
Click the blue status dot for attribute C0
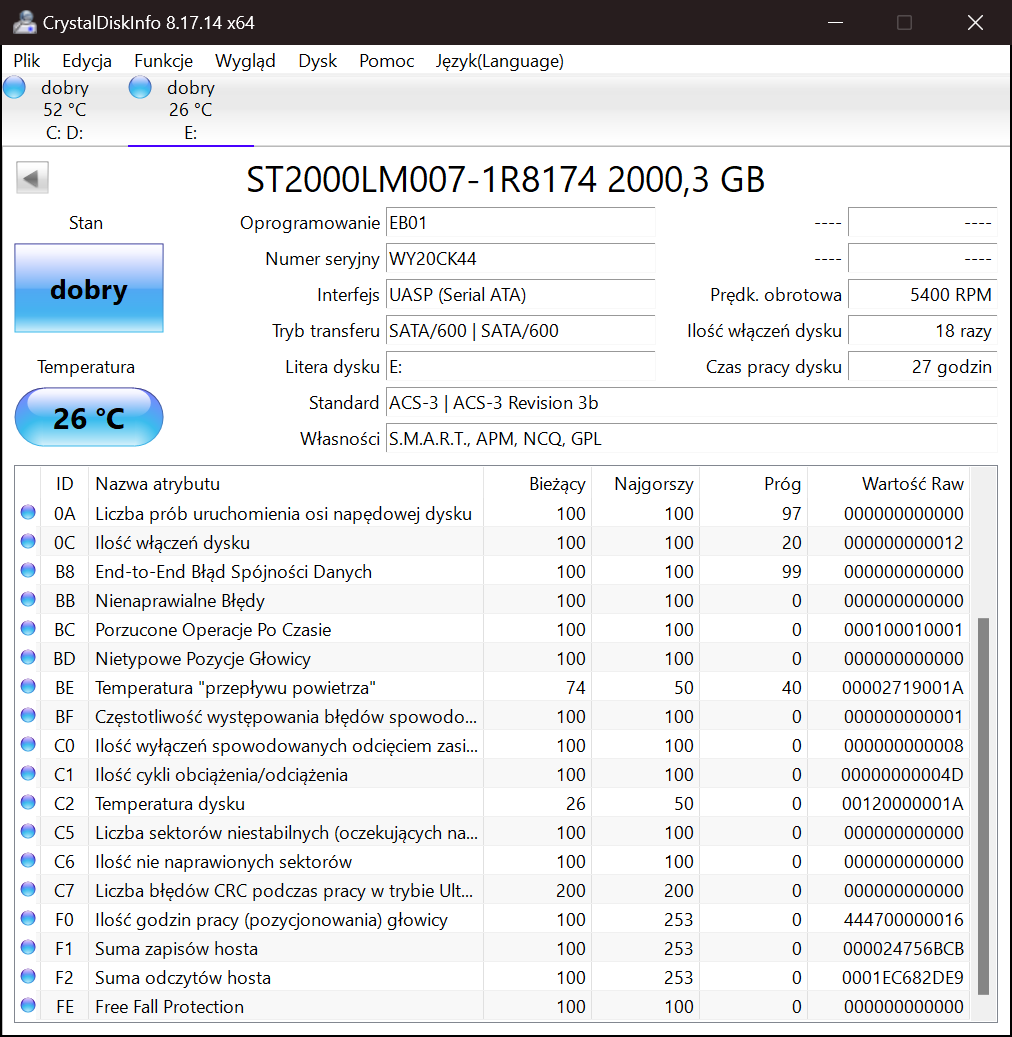[x=28, y=745]
